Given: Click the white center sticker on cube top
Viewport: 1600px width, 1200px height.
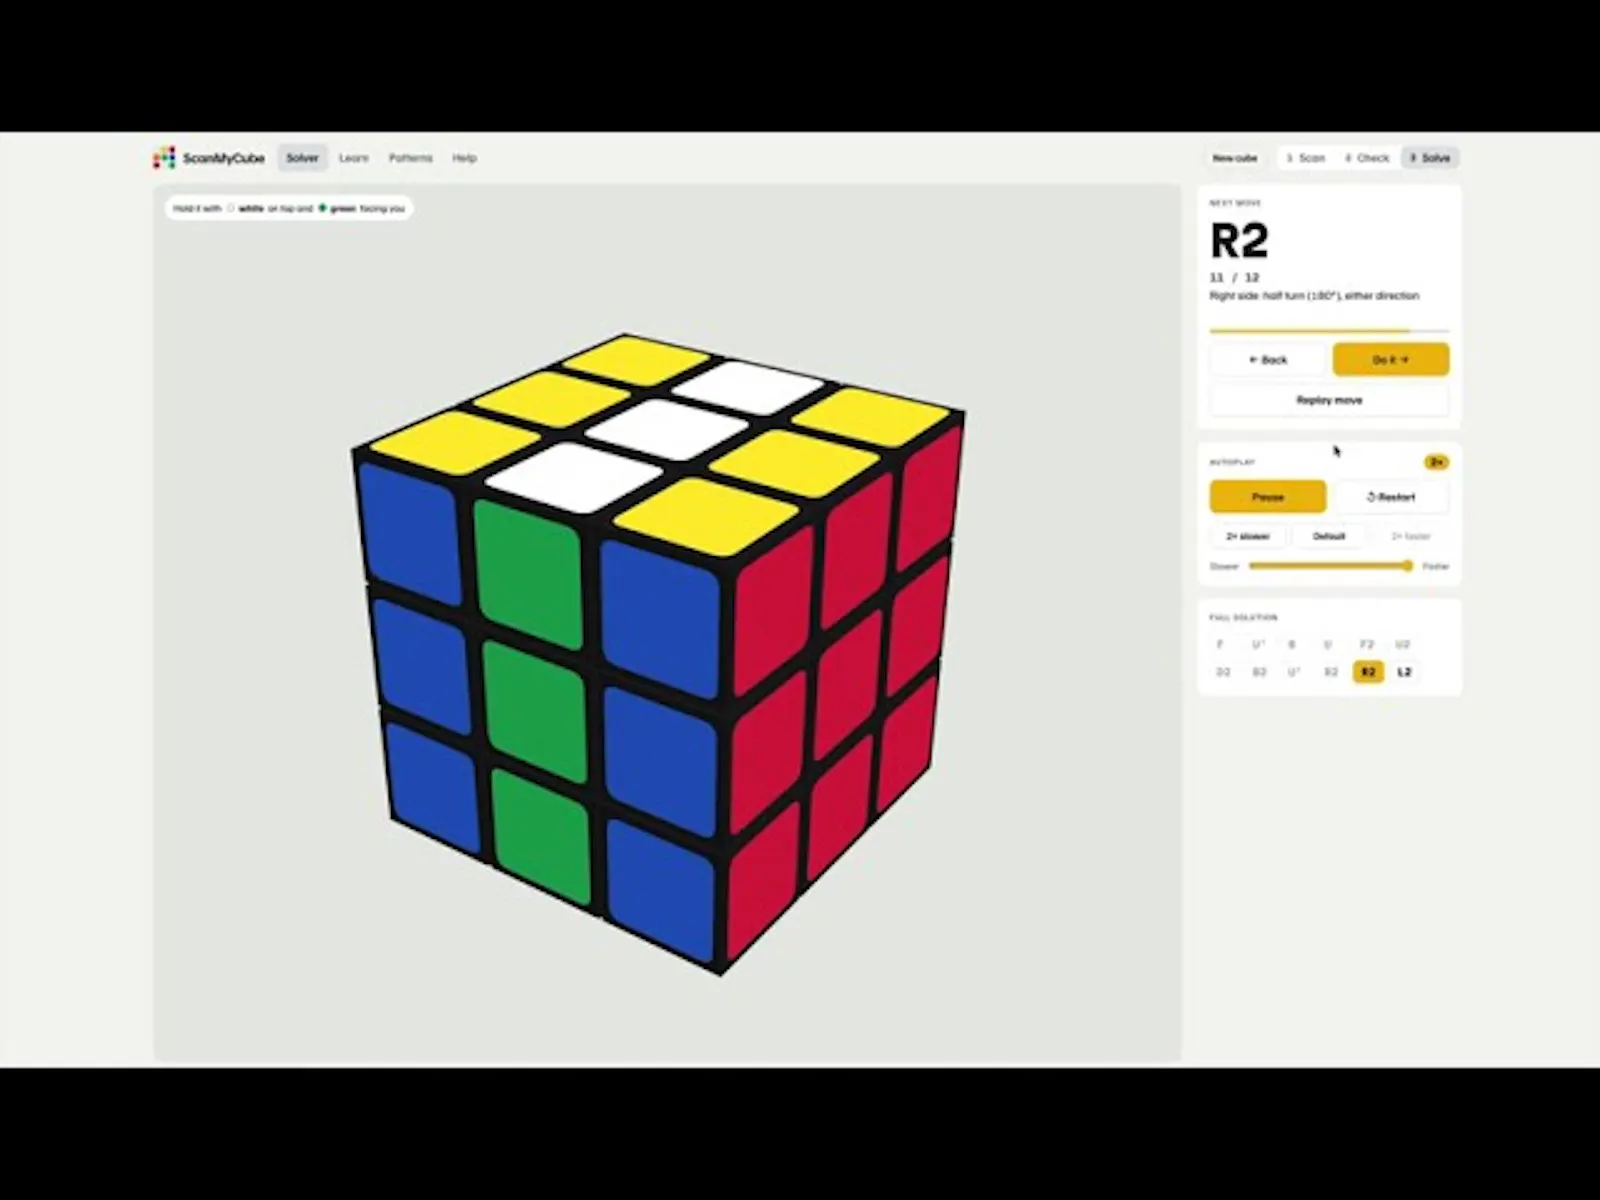Looking at the screenshot, I should pyautogui.click(x=666, y=430).
